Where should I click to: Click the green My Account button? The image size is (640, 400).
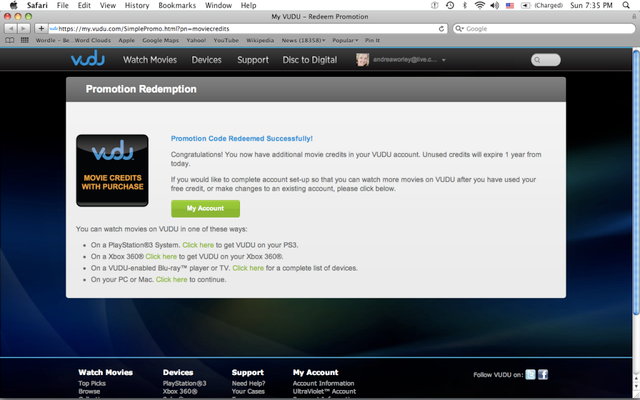coord(205,208)
